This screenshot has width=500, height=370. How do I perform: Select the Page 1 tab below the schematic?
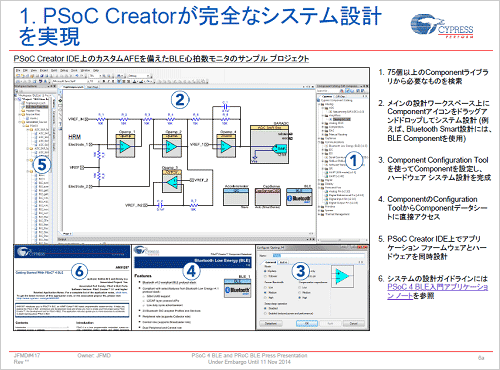click(67, 234)
